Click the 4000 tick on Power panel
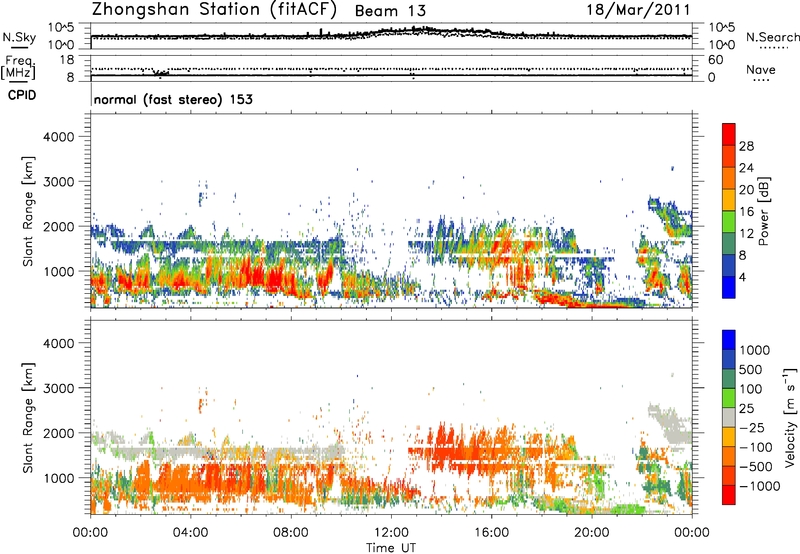Screen dimensions: 800x554 click(58, 137)
